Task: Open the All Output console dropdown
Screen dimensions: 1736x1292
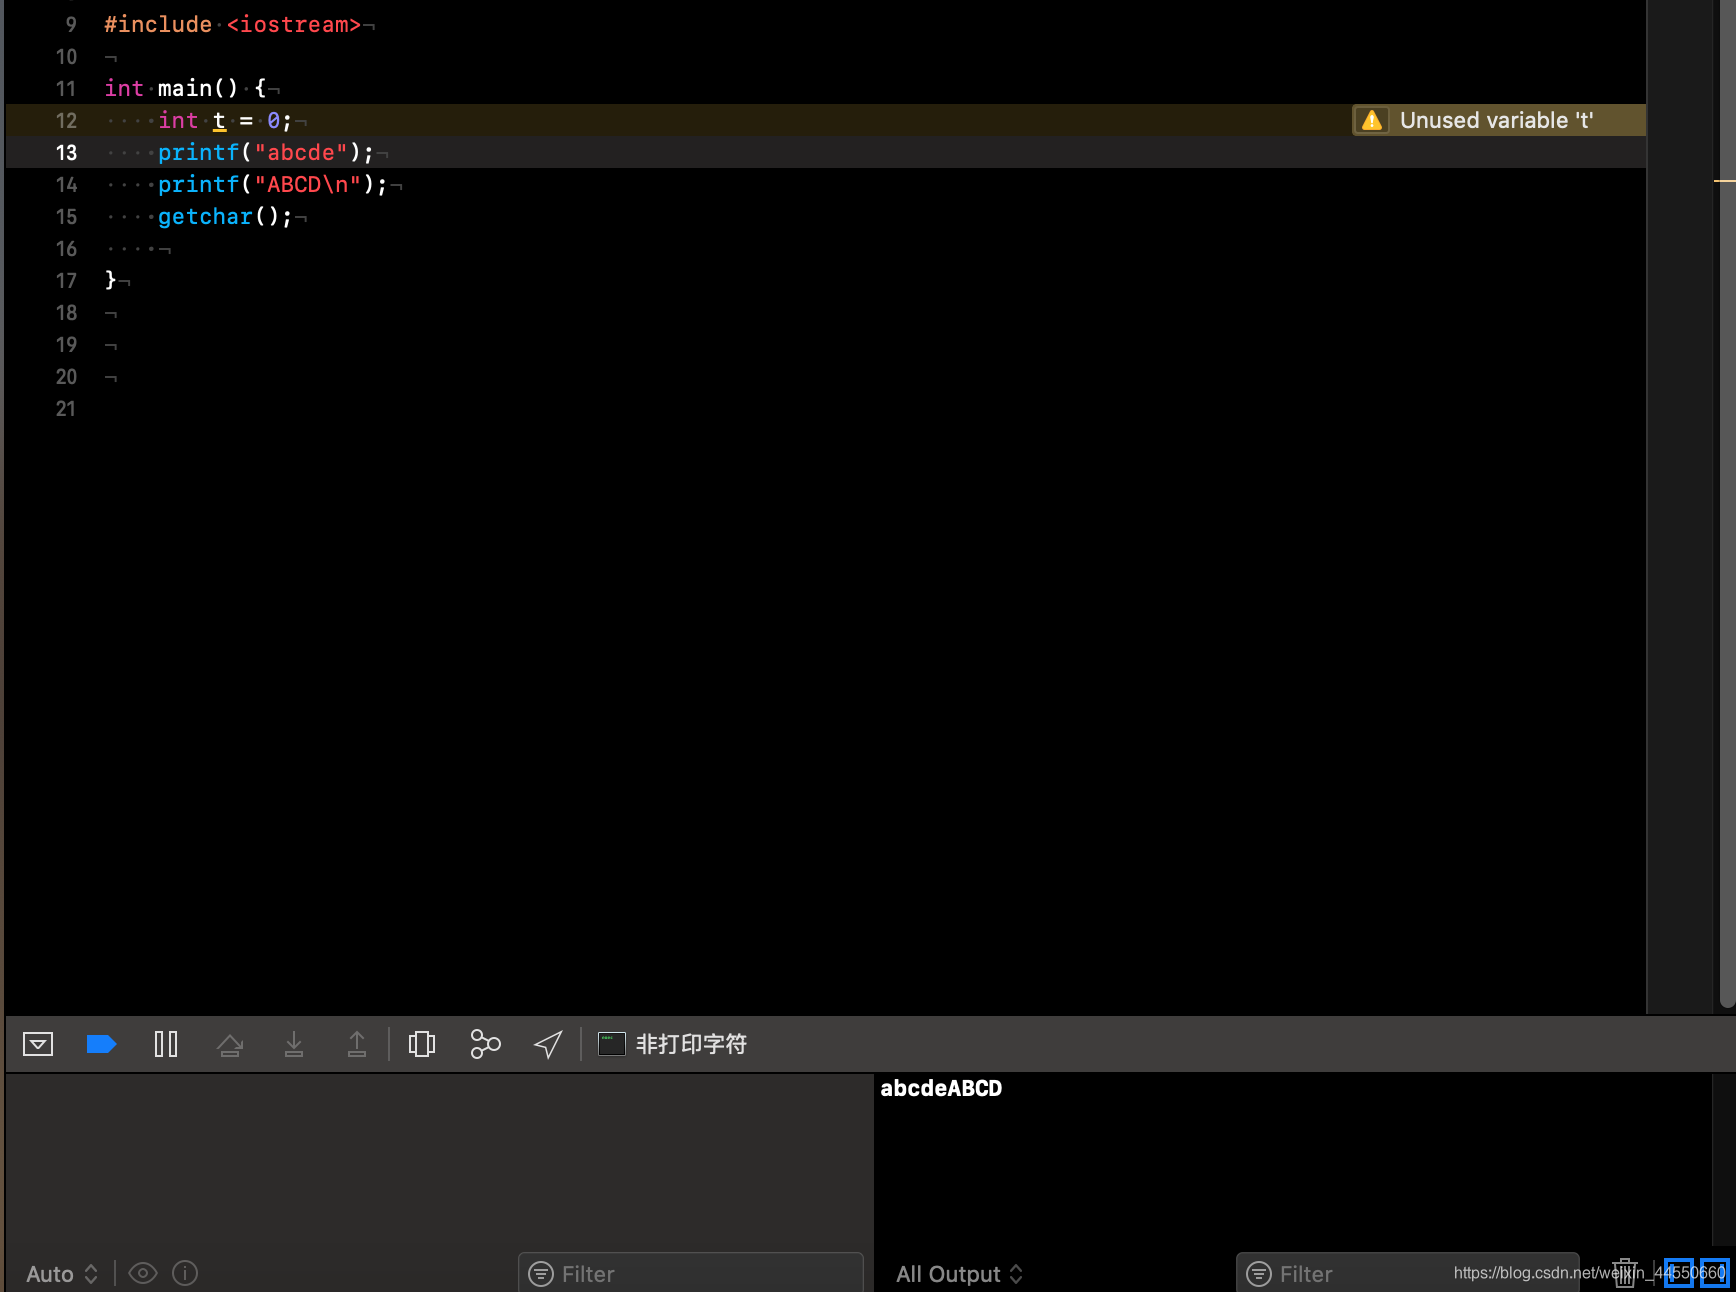Action: (x=959, y=1273)
